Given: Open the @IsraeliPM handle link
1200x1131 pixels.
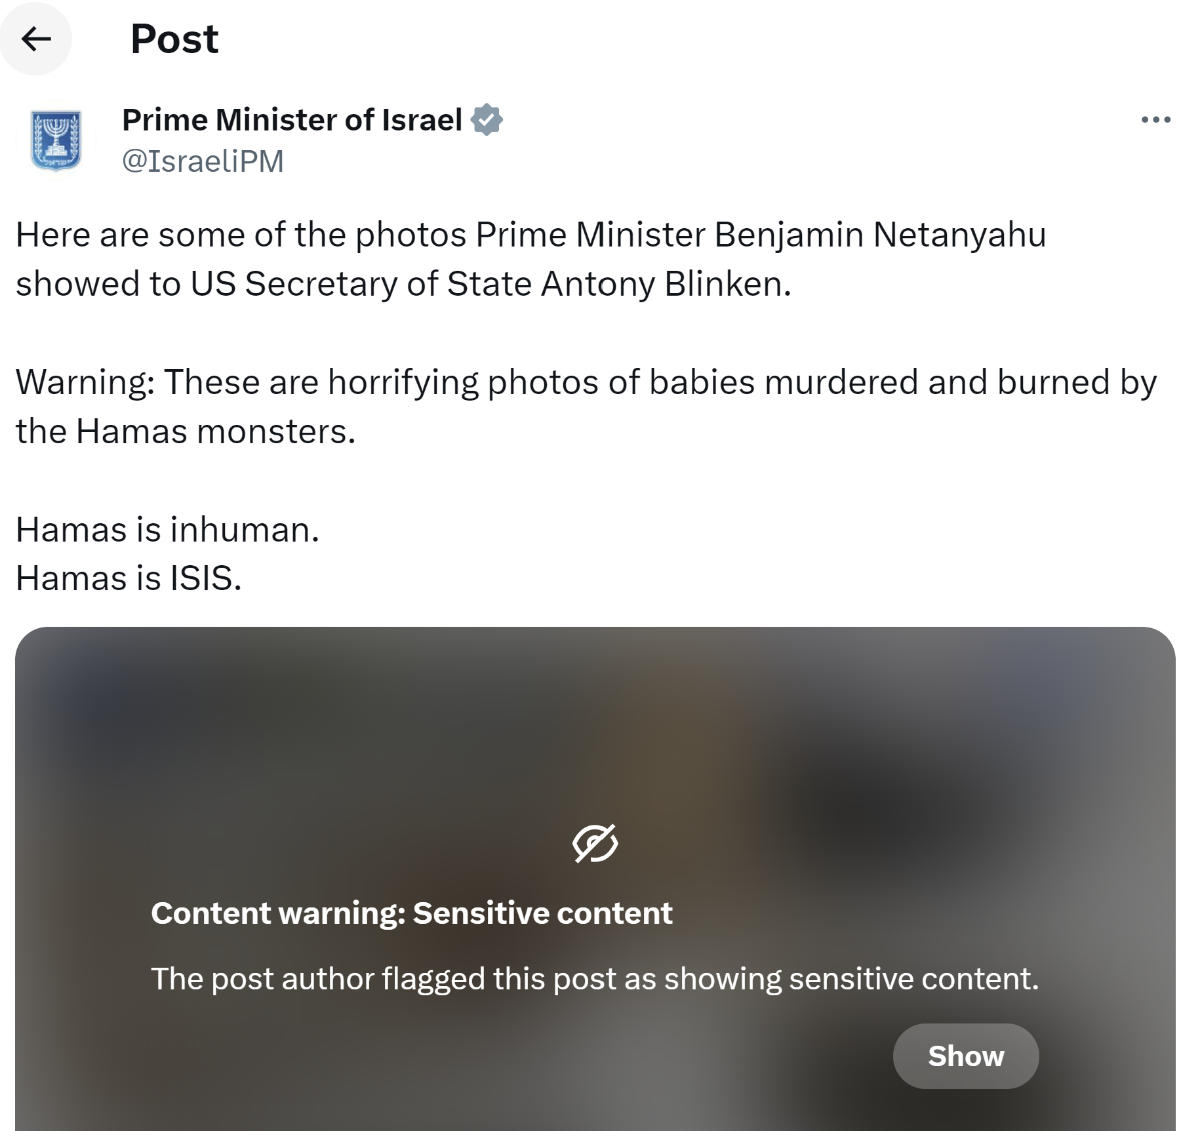Looking at the screenshot, I should click(203, 161).
